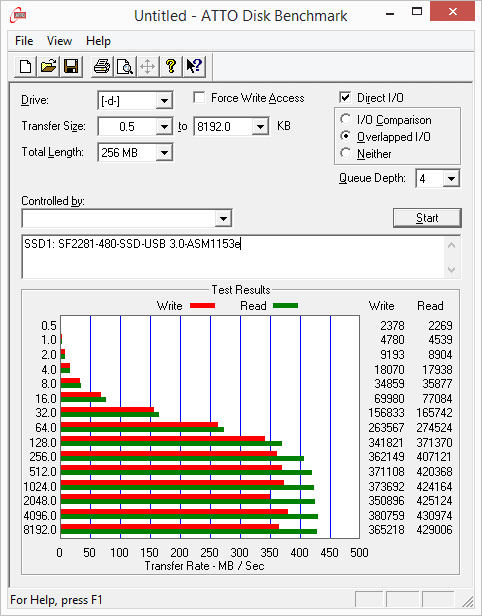Click the description box scroll down arrow

point(452,270)
